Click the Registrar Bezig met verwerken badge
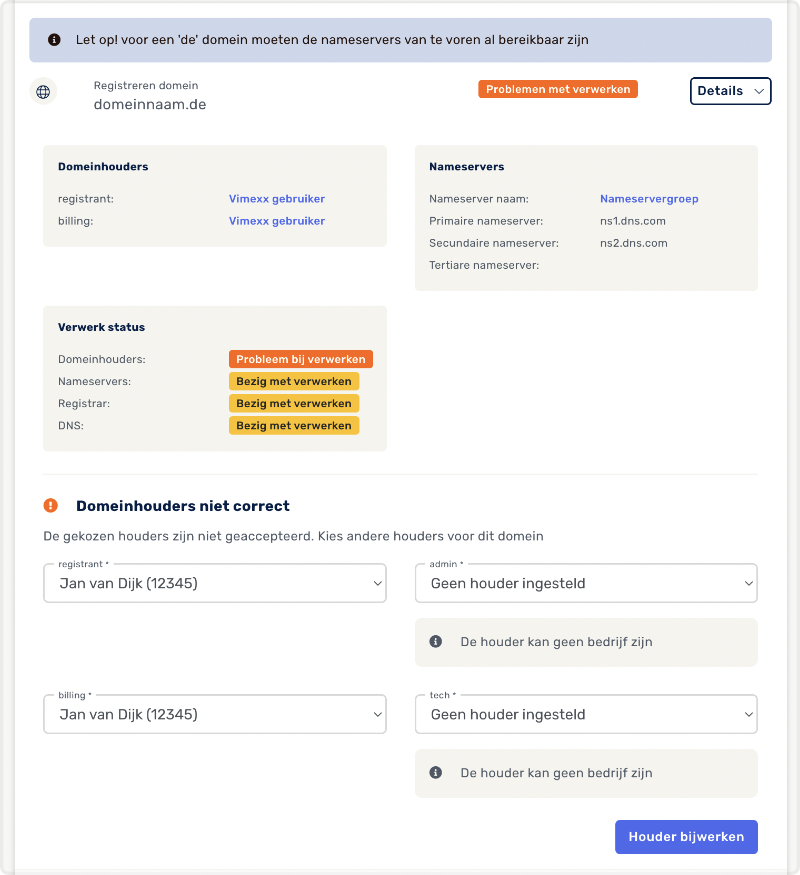800x875 pixels. 294,403
